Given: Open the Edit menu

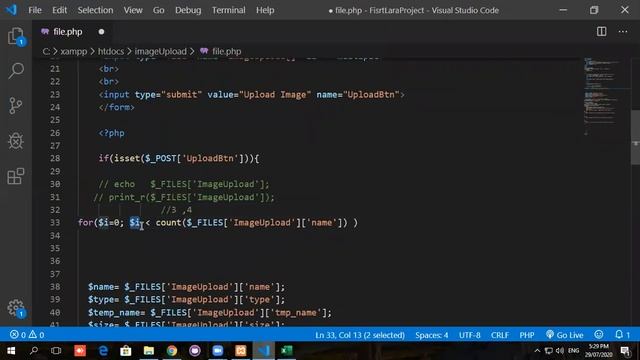Looking at the screenshot, I should (x=59, y=10).
